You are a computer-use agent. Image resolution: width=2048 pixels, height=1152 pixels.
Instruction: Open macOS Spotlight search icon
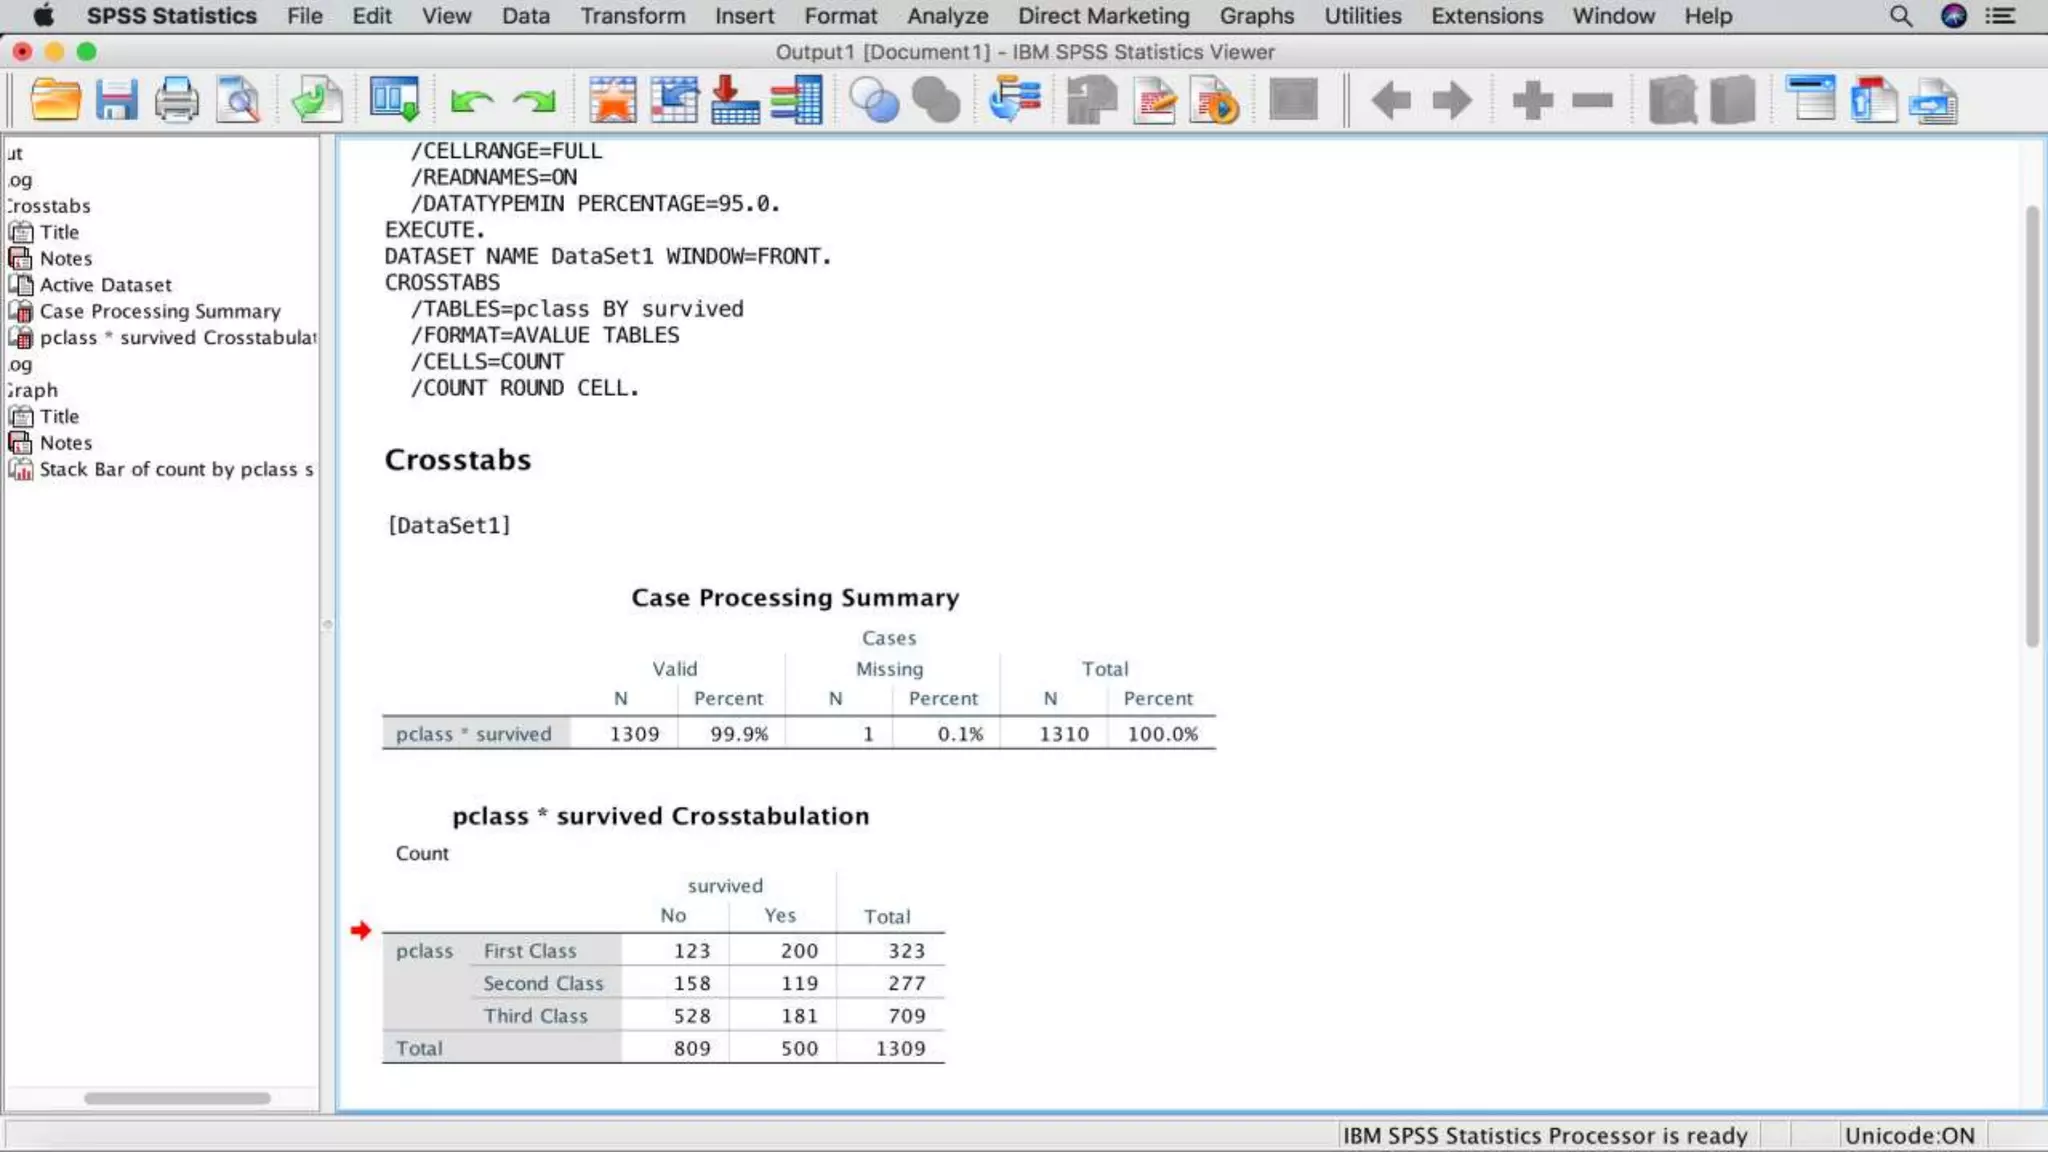point(1900,16)
